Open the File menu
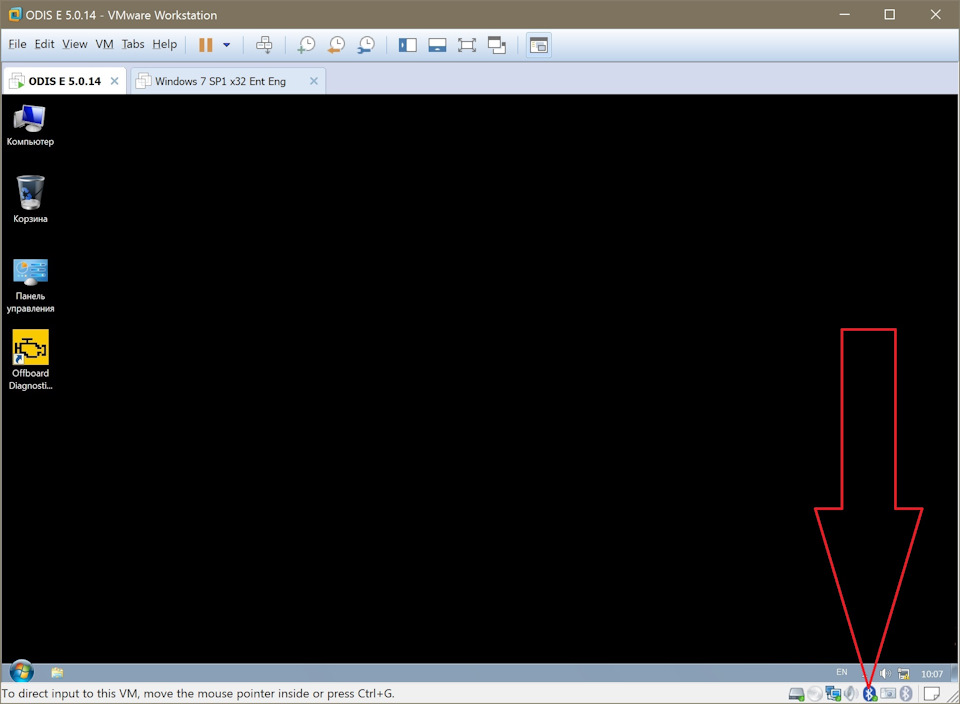Screen dimensions: 960x704 pyautogui.click(x=17, y=44)
